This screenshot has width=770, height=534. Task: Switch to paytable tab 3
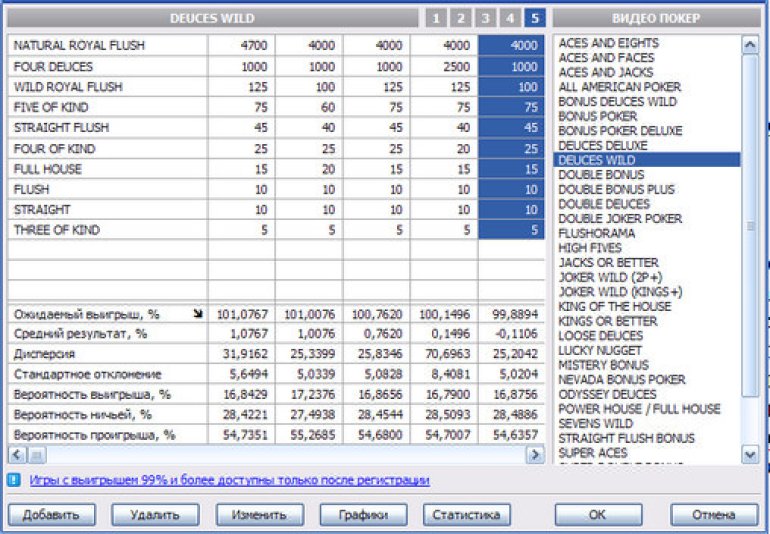pos(485,18)
